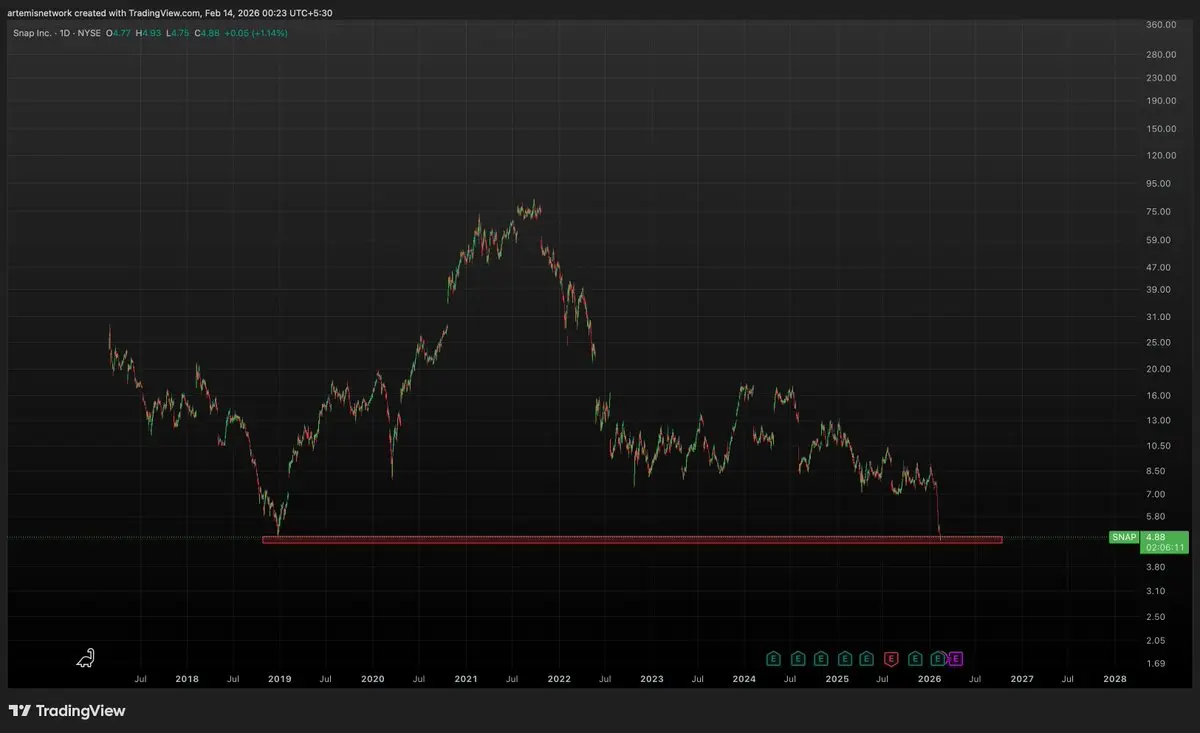Click the 2021 label on the time axis
Screen dimensions: 1200x733
click(465, 678)
